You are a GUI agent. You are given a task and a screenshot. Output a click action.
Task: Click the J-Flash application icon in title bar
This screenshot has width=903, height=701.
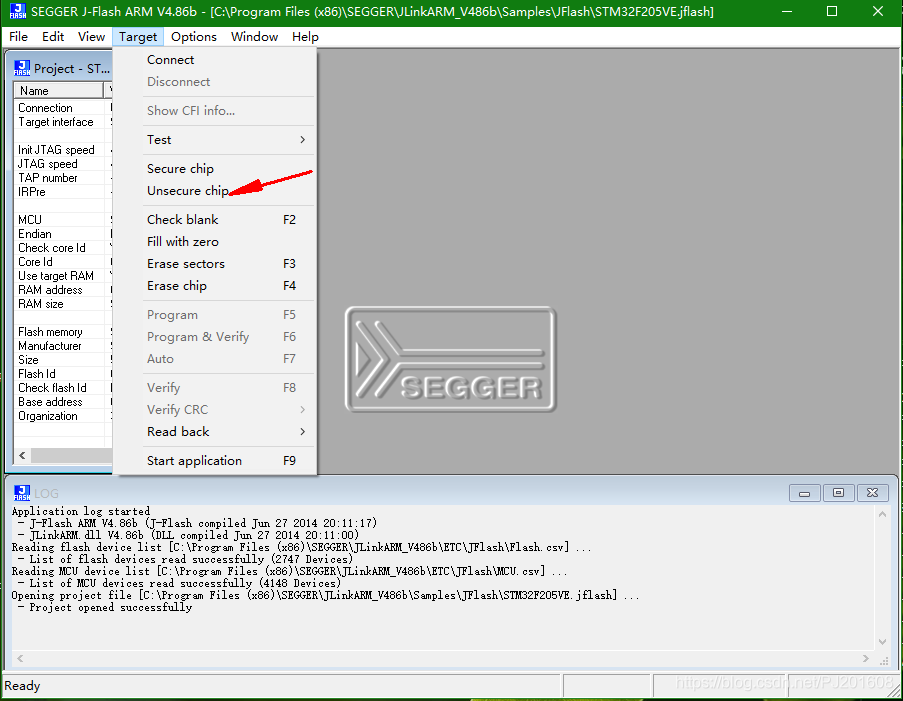tap(18, 11)
